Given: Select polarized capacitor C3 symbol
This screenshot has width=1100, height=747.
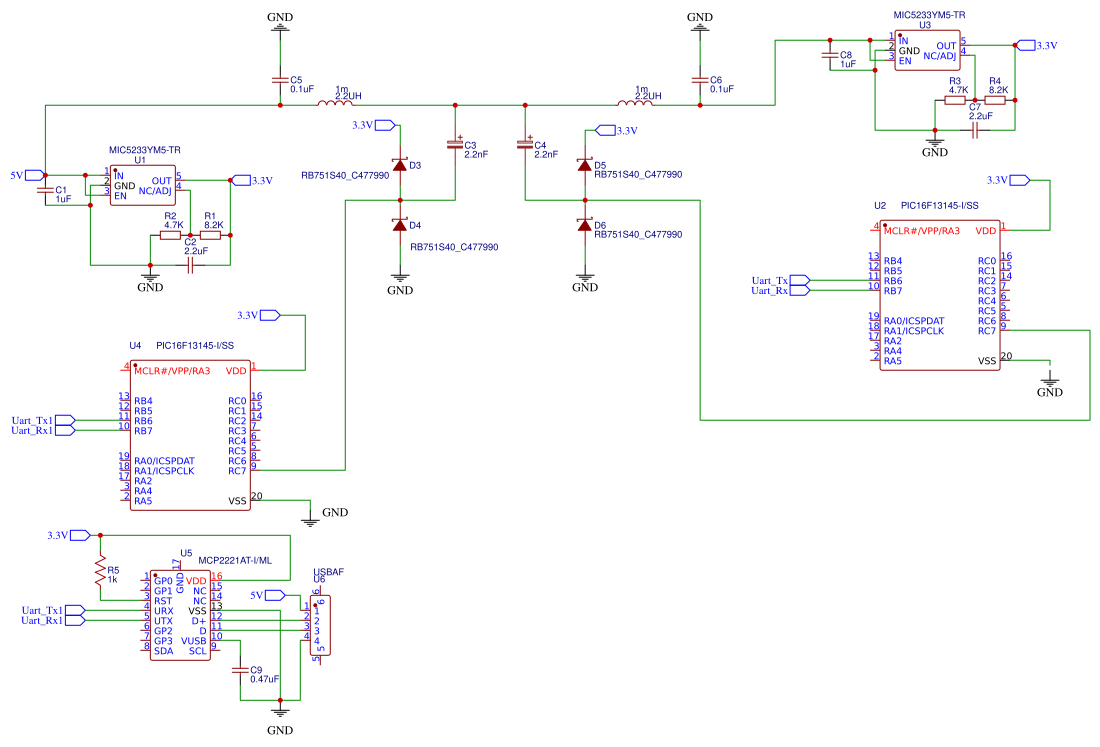Looking at the screenshot, I should click(455, 144).
